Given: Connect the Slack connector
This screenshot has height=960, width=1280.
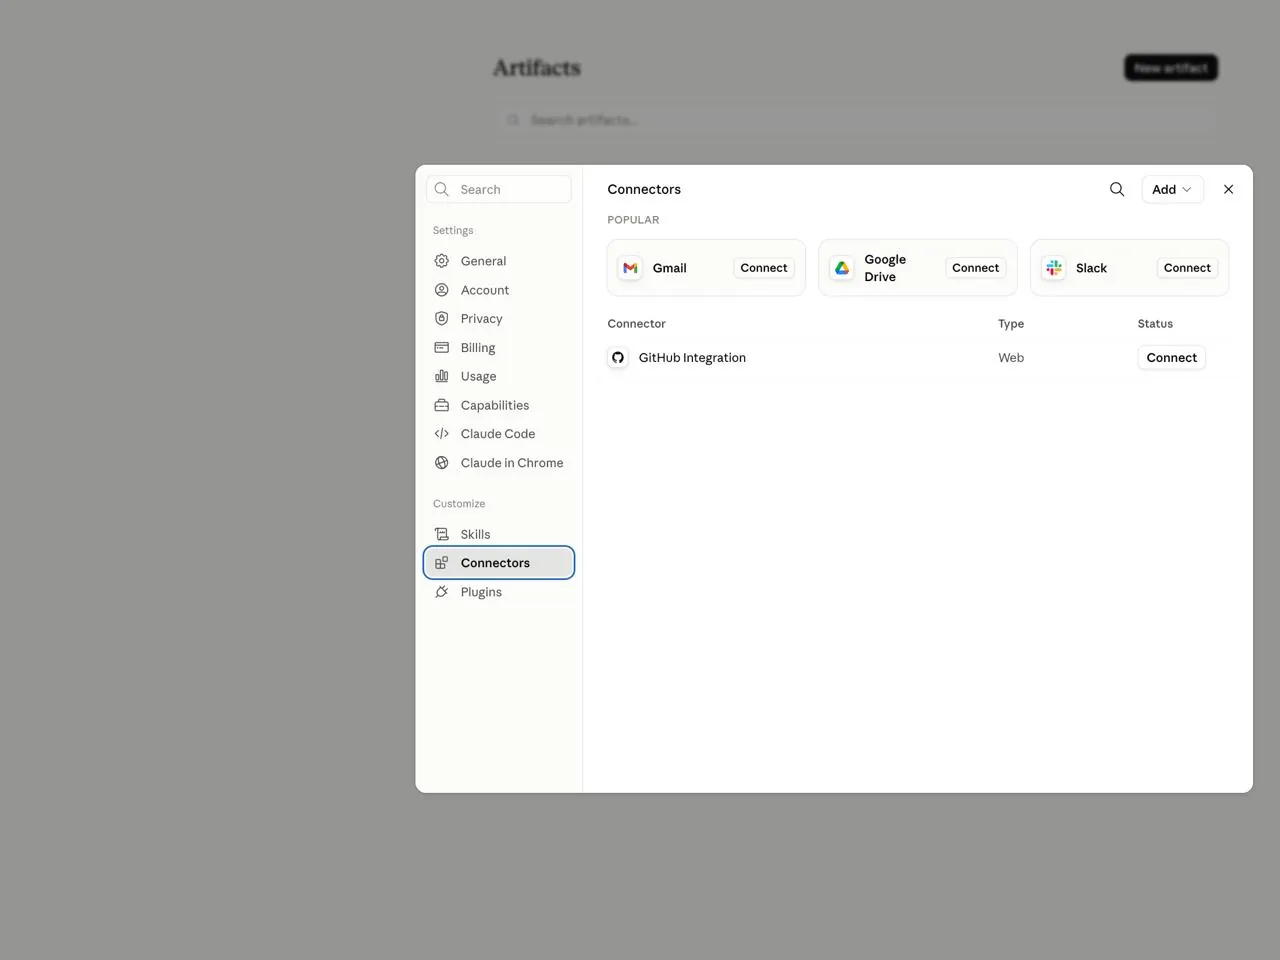Looking at the screenshot, I should tap(1187, 268).
